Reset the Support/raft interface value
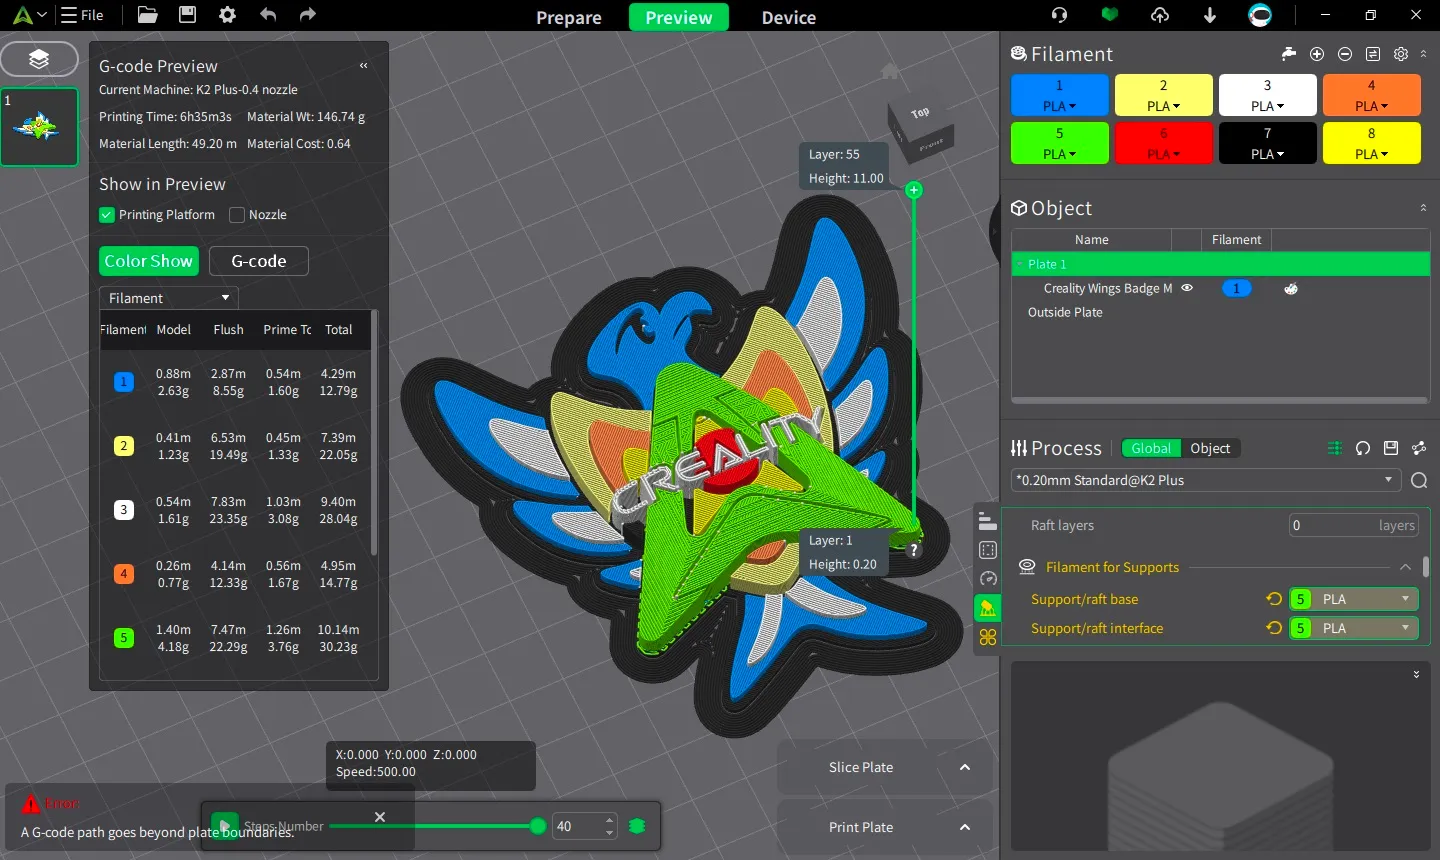Screen dimensions: 1440x860 coord(1274,628)
